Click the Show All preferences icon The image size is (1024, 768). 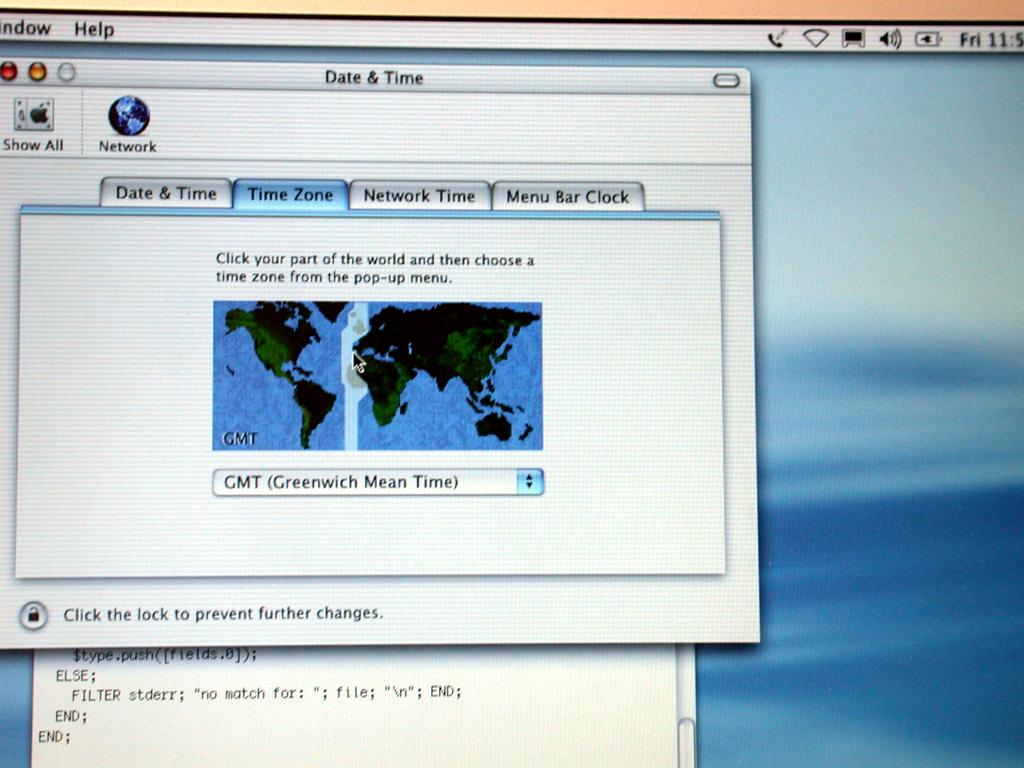pyautogui.click(x=33, y=124)
